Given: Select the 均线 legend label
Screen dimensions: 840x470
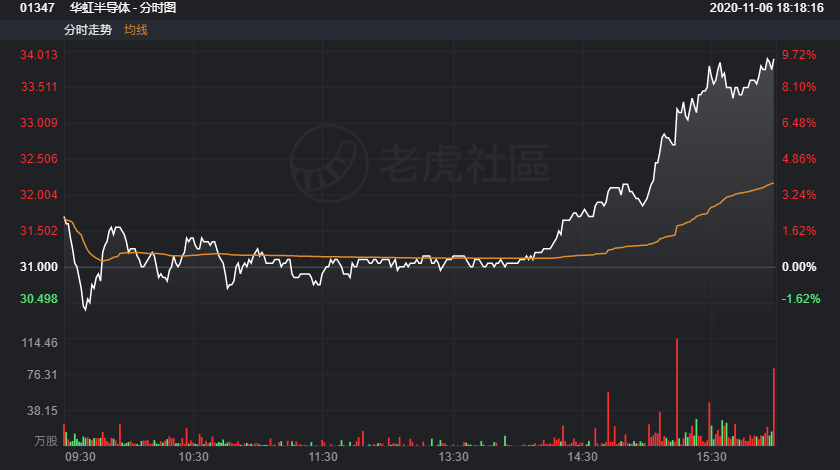Looking at the screenshot, I should [136, 30].
